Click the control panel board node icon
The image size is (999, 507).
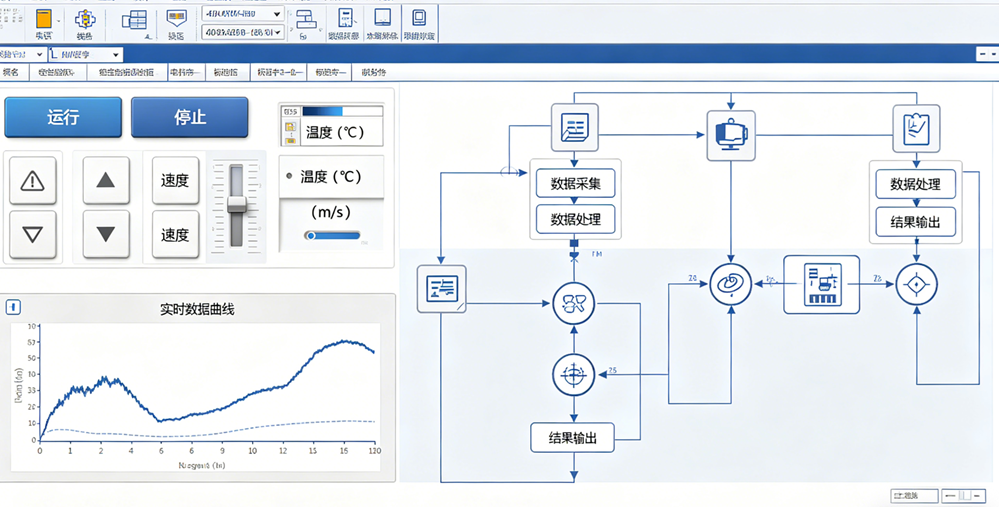point(820,283)
